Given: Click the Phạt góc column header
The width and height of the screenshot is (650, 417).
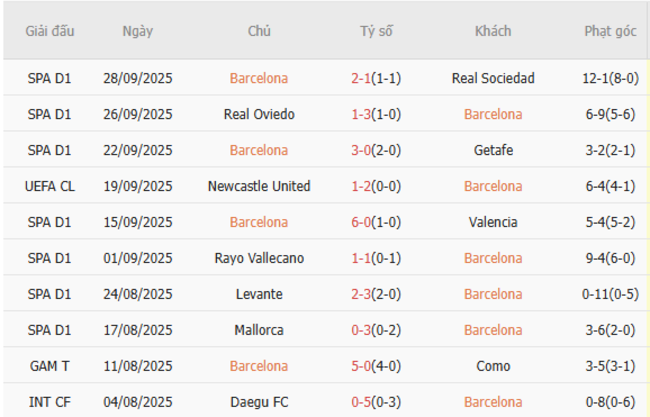Looking at the screenshot, I should pos(610,31).
